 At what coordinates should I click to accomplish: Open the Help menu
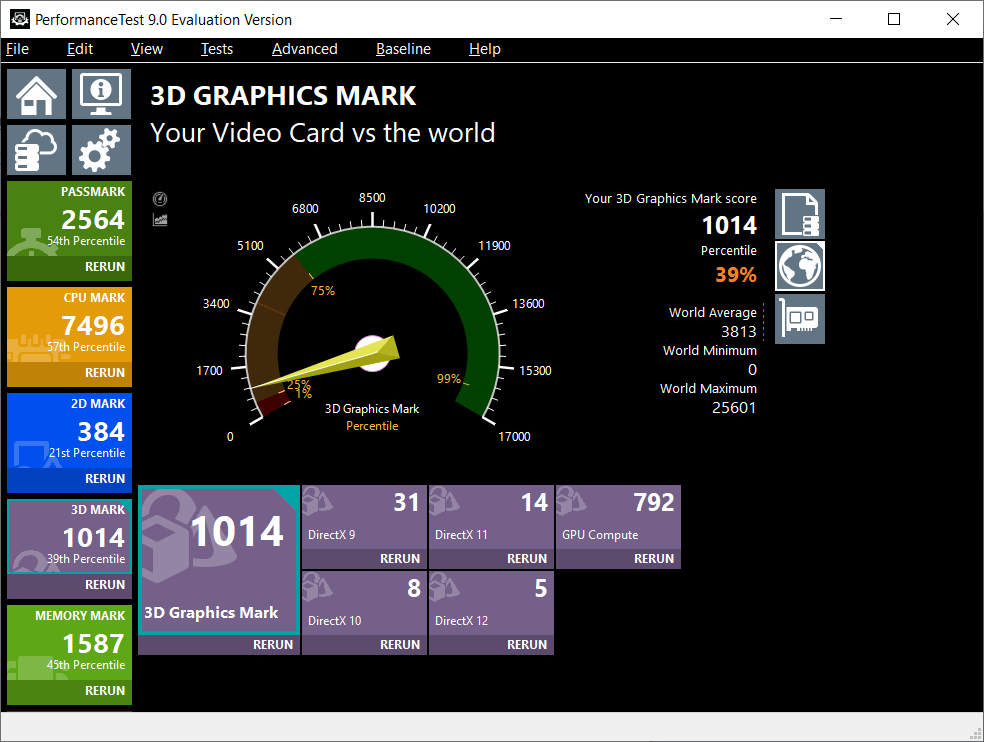[484, 49]
